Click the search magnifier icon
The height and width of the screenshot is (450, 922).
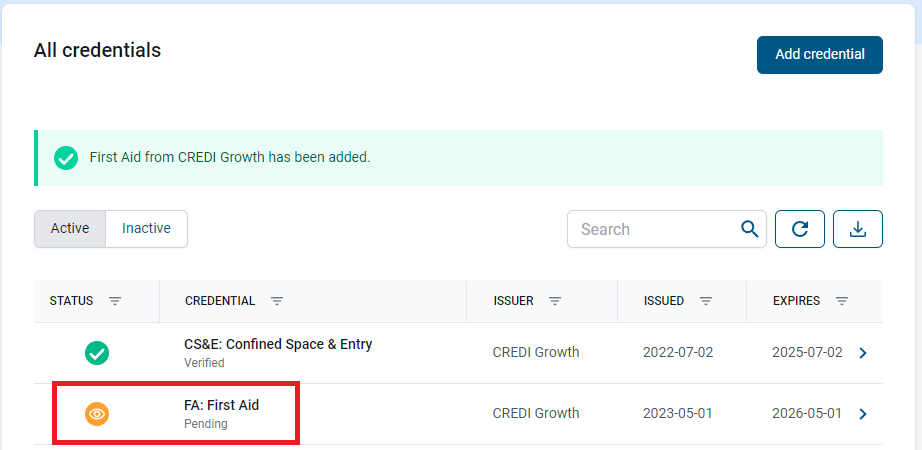tap(749, 229)
